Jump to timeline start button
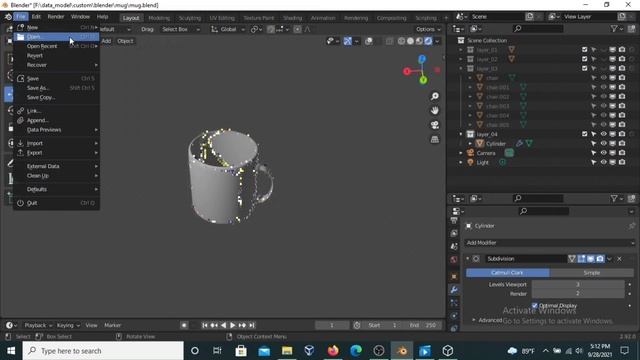The width and height of the screenshot is (640, 360). coord(205,325)
